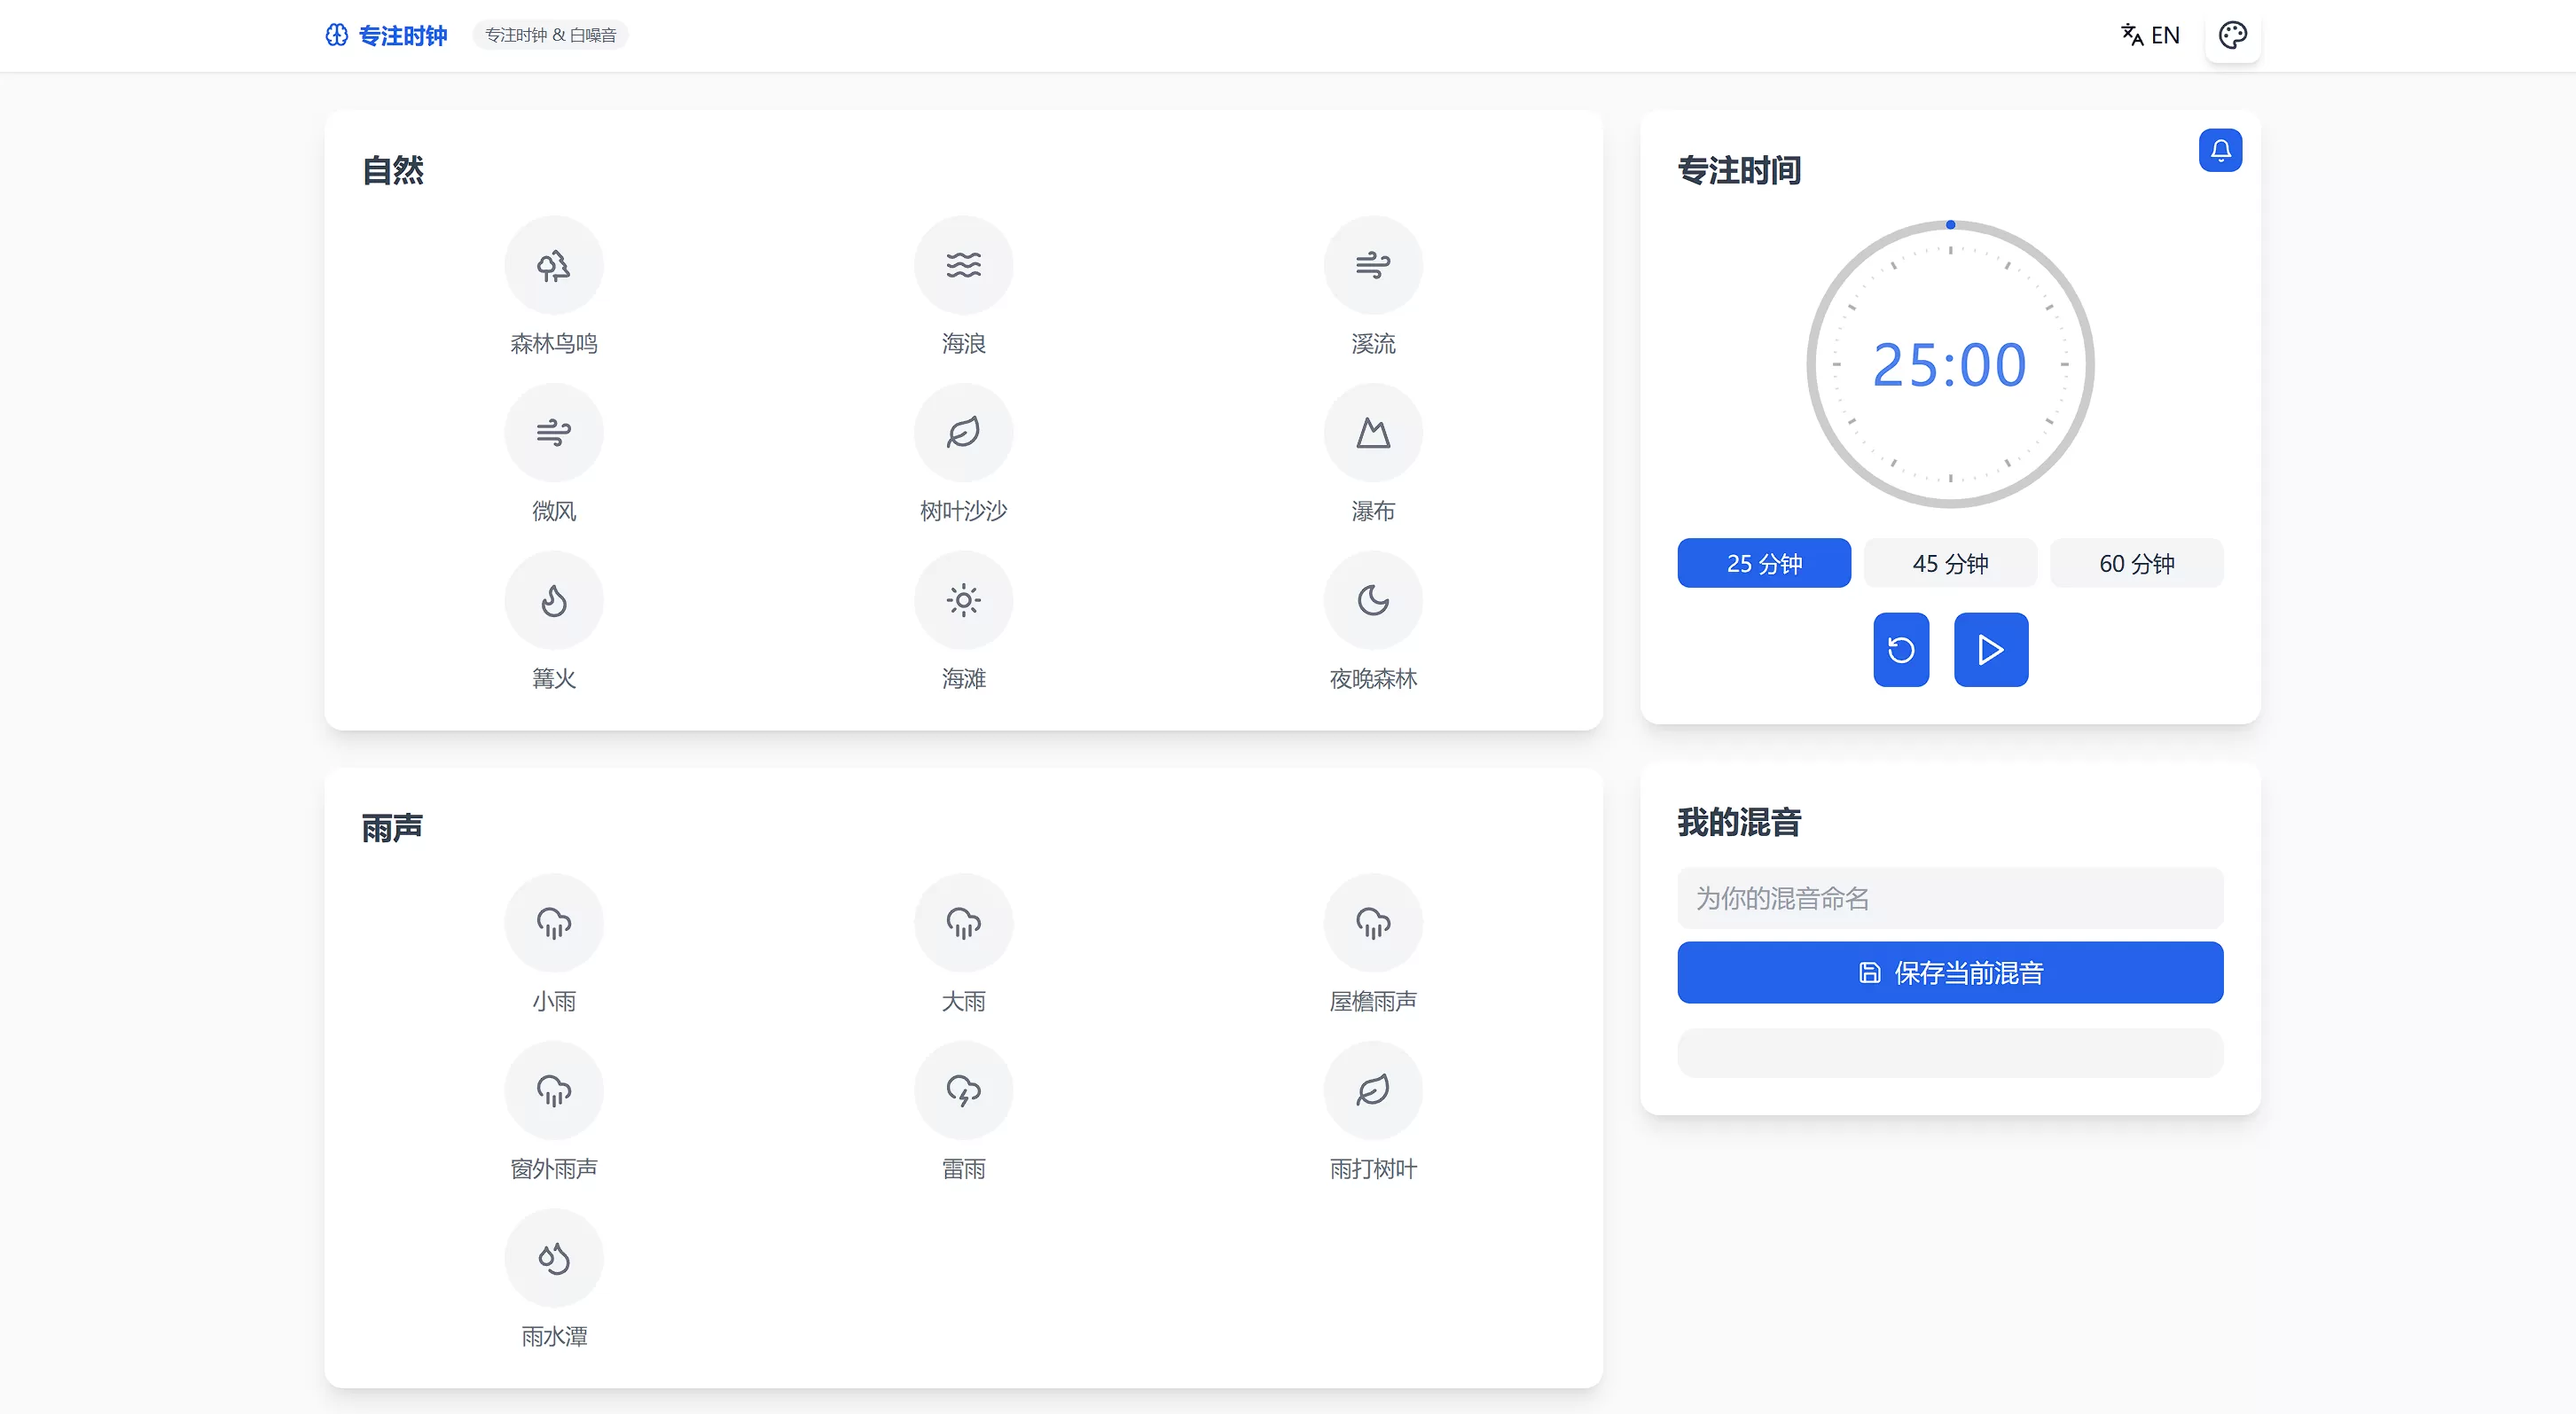This screenshot has height=1414, width=2576.
Task: Focus the 为你的混音命名 name input field
Action: (1949, 898)
